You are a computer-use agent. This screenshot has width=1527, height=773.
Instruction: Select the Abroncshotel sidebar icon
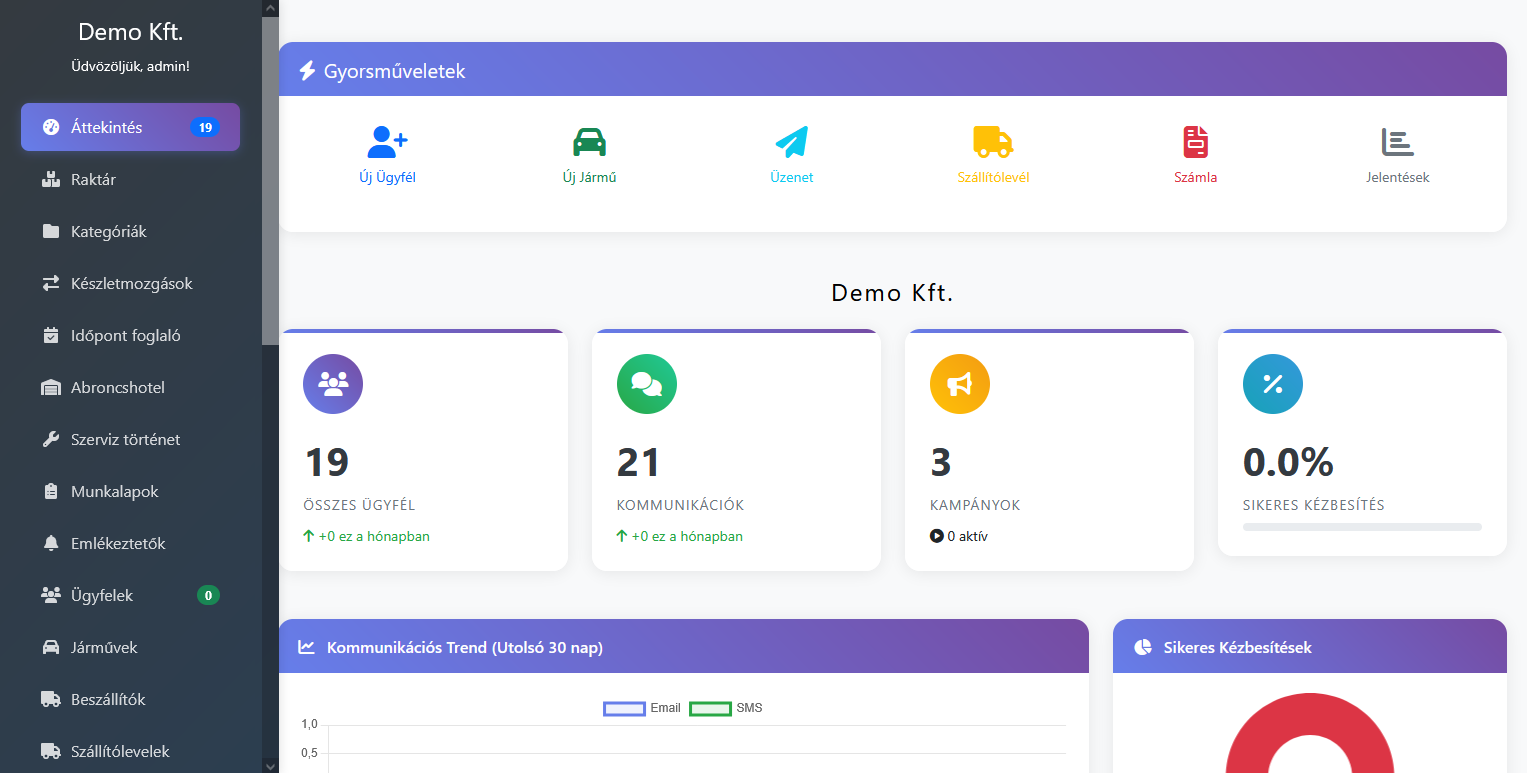click(51, 387)
